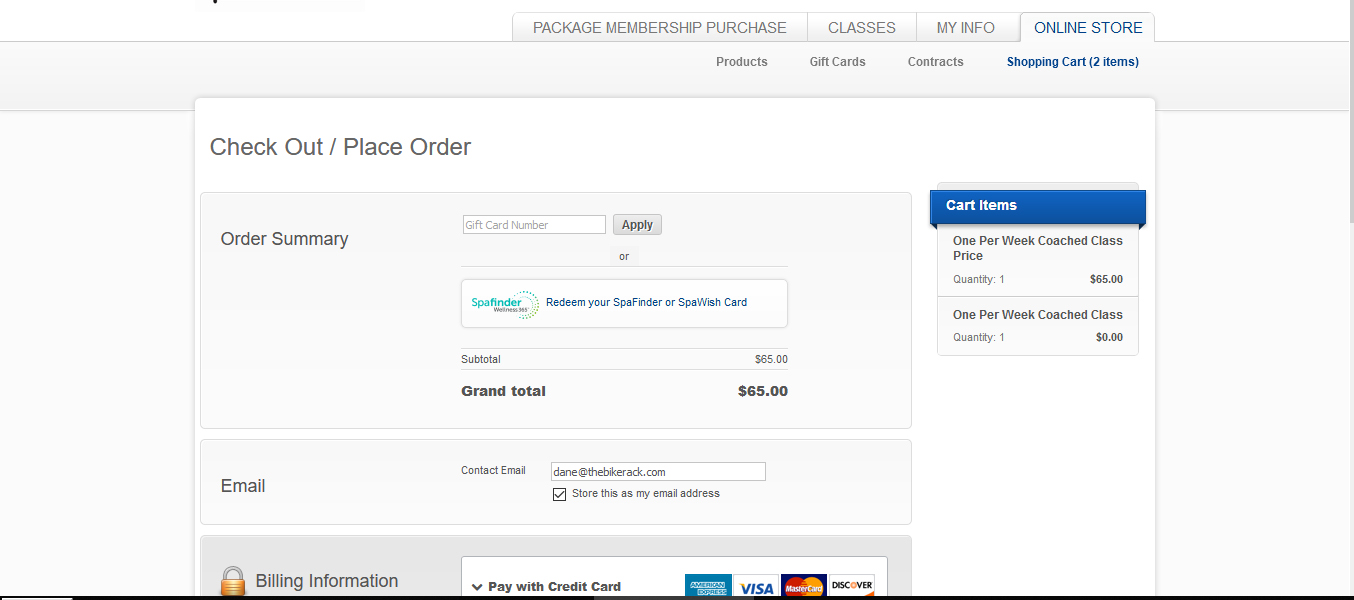This screenshot has height=600, width=1354.
Task: Open the Package Membership Purchase tab
Action: [659, 28]
